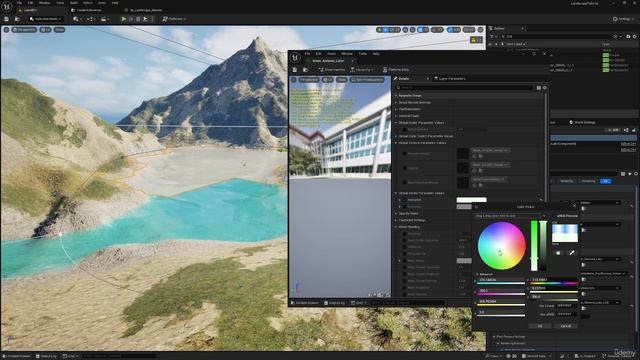This screenshot has height=360, width=640.
Task: Open the File menu in the material editor window
Action: pos(307,53)
